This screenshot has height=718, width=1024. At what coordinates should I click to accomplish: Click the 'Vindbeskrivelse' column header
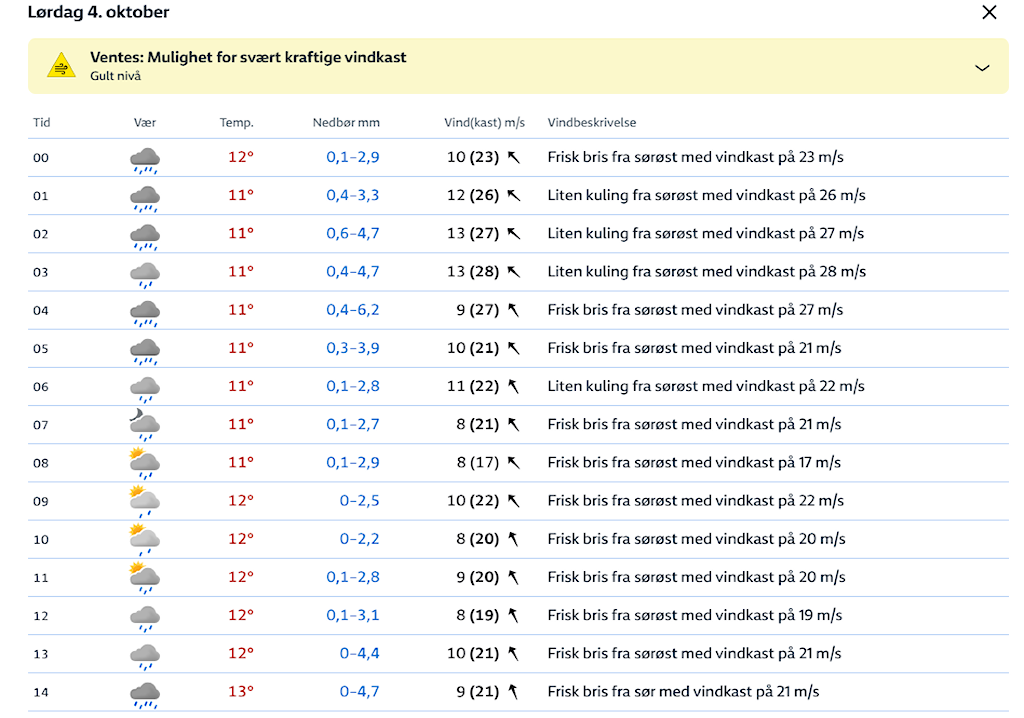point(592,123)
